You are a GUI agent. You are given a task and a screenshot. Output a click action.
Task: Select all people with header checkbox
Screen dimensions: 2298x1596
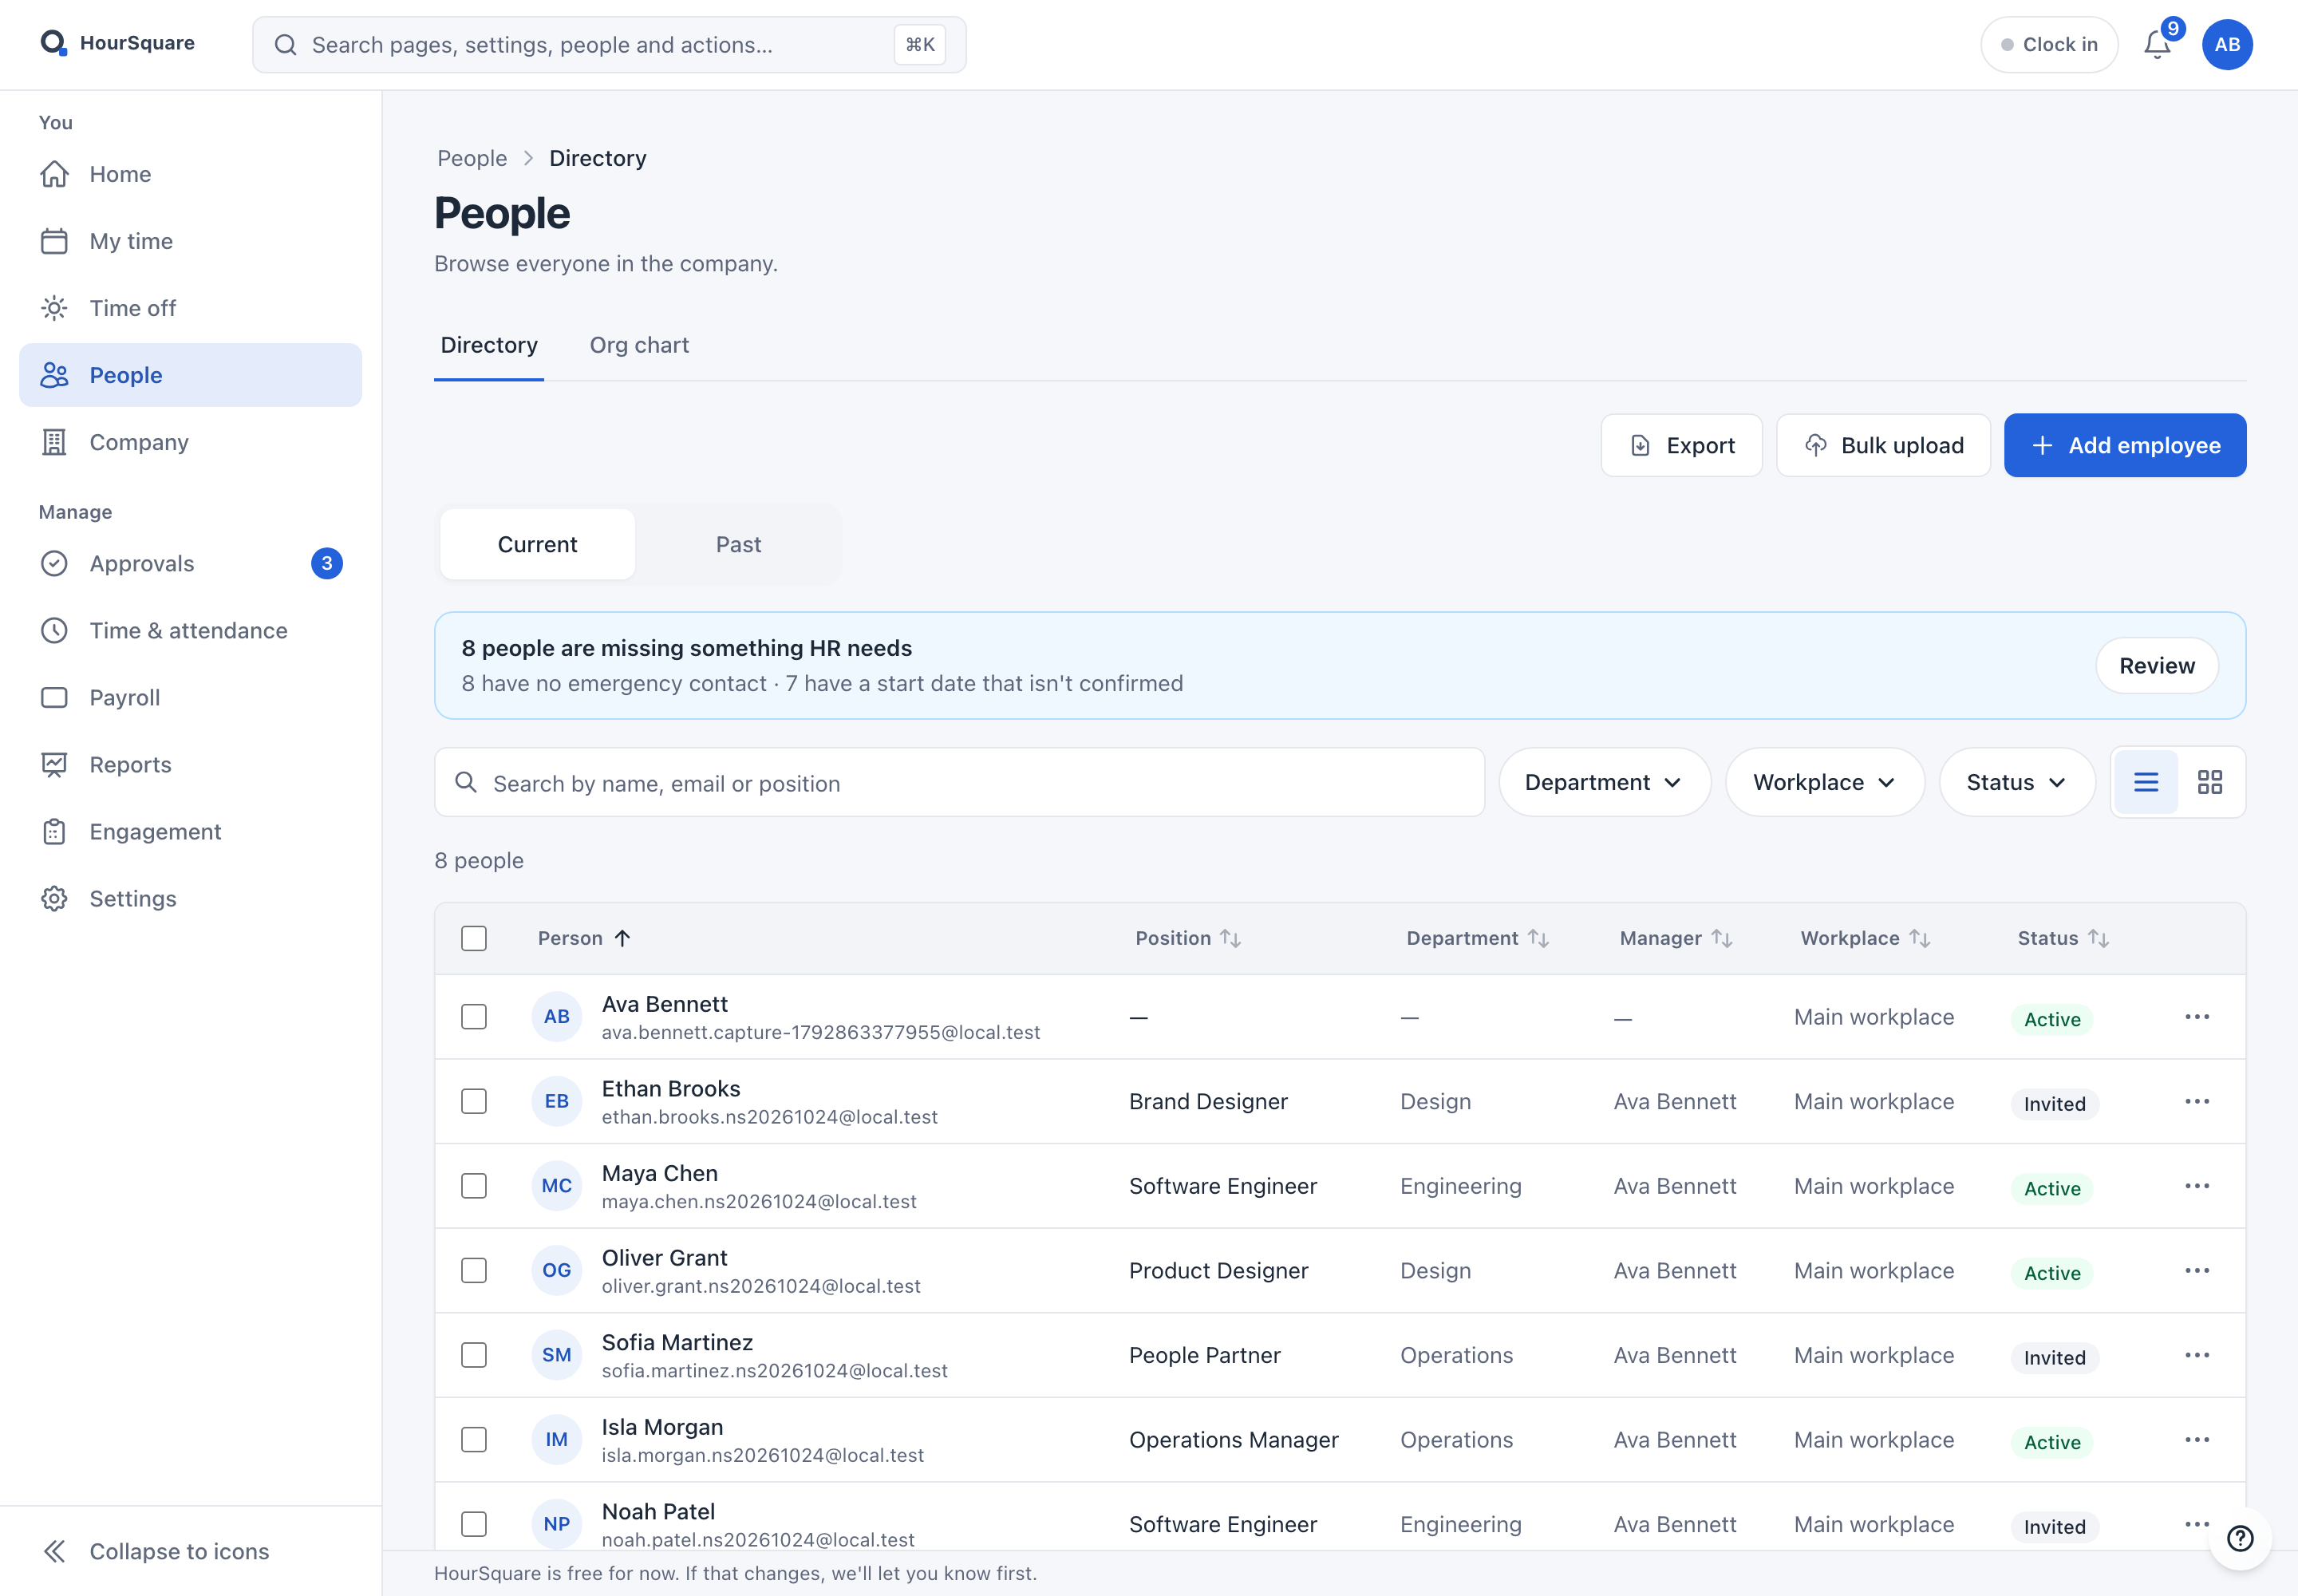click(x=474, y=938)
